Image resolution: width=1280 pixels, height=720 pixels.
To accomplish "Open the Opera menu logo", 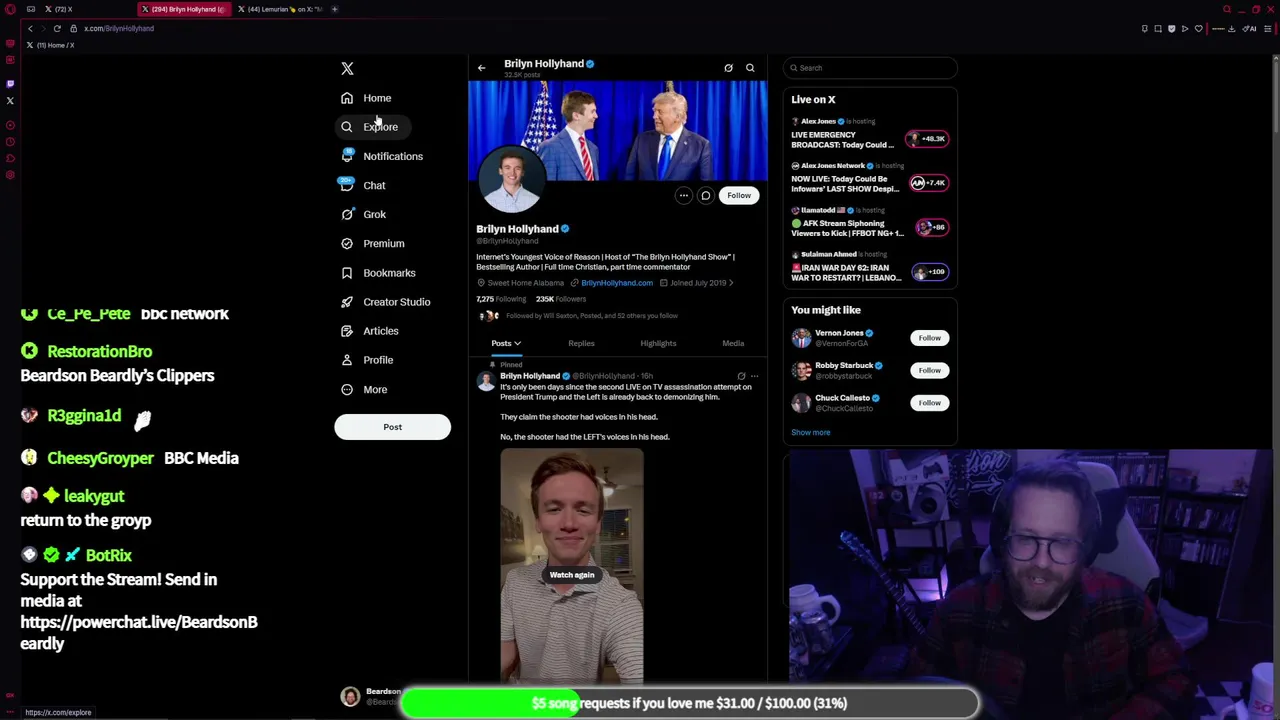I will point(10,9).
